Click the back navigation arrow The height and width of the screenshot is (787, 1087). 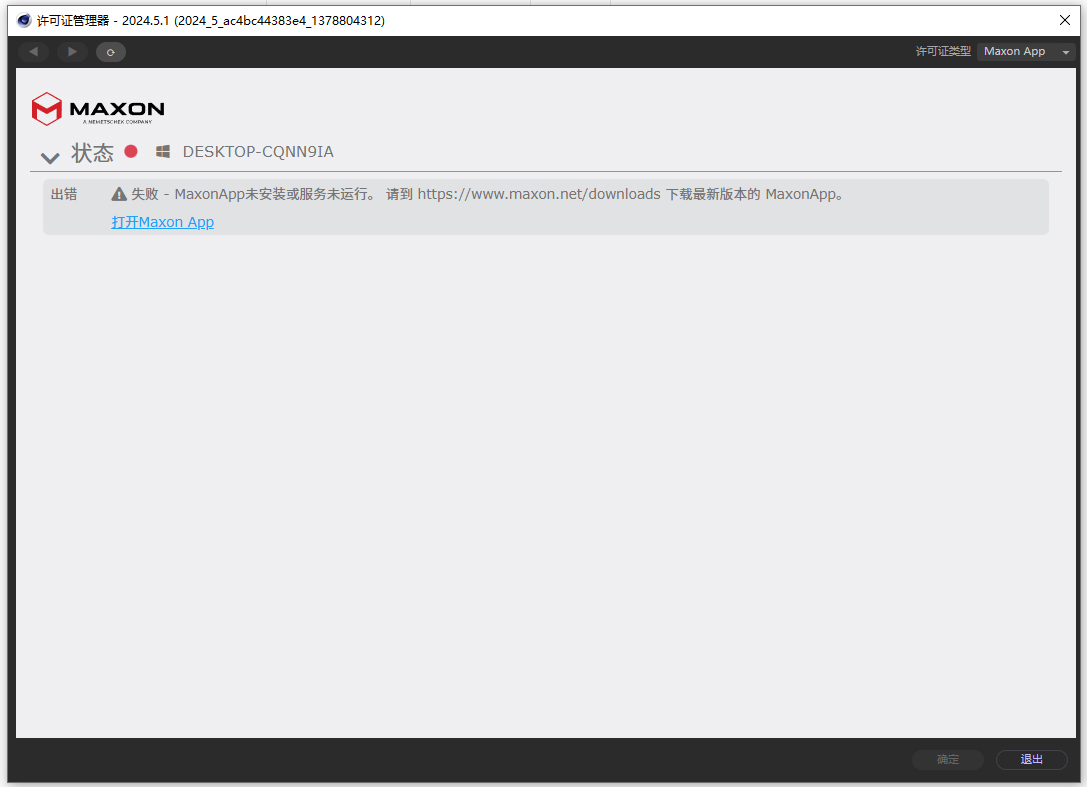pos(33,52)
